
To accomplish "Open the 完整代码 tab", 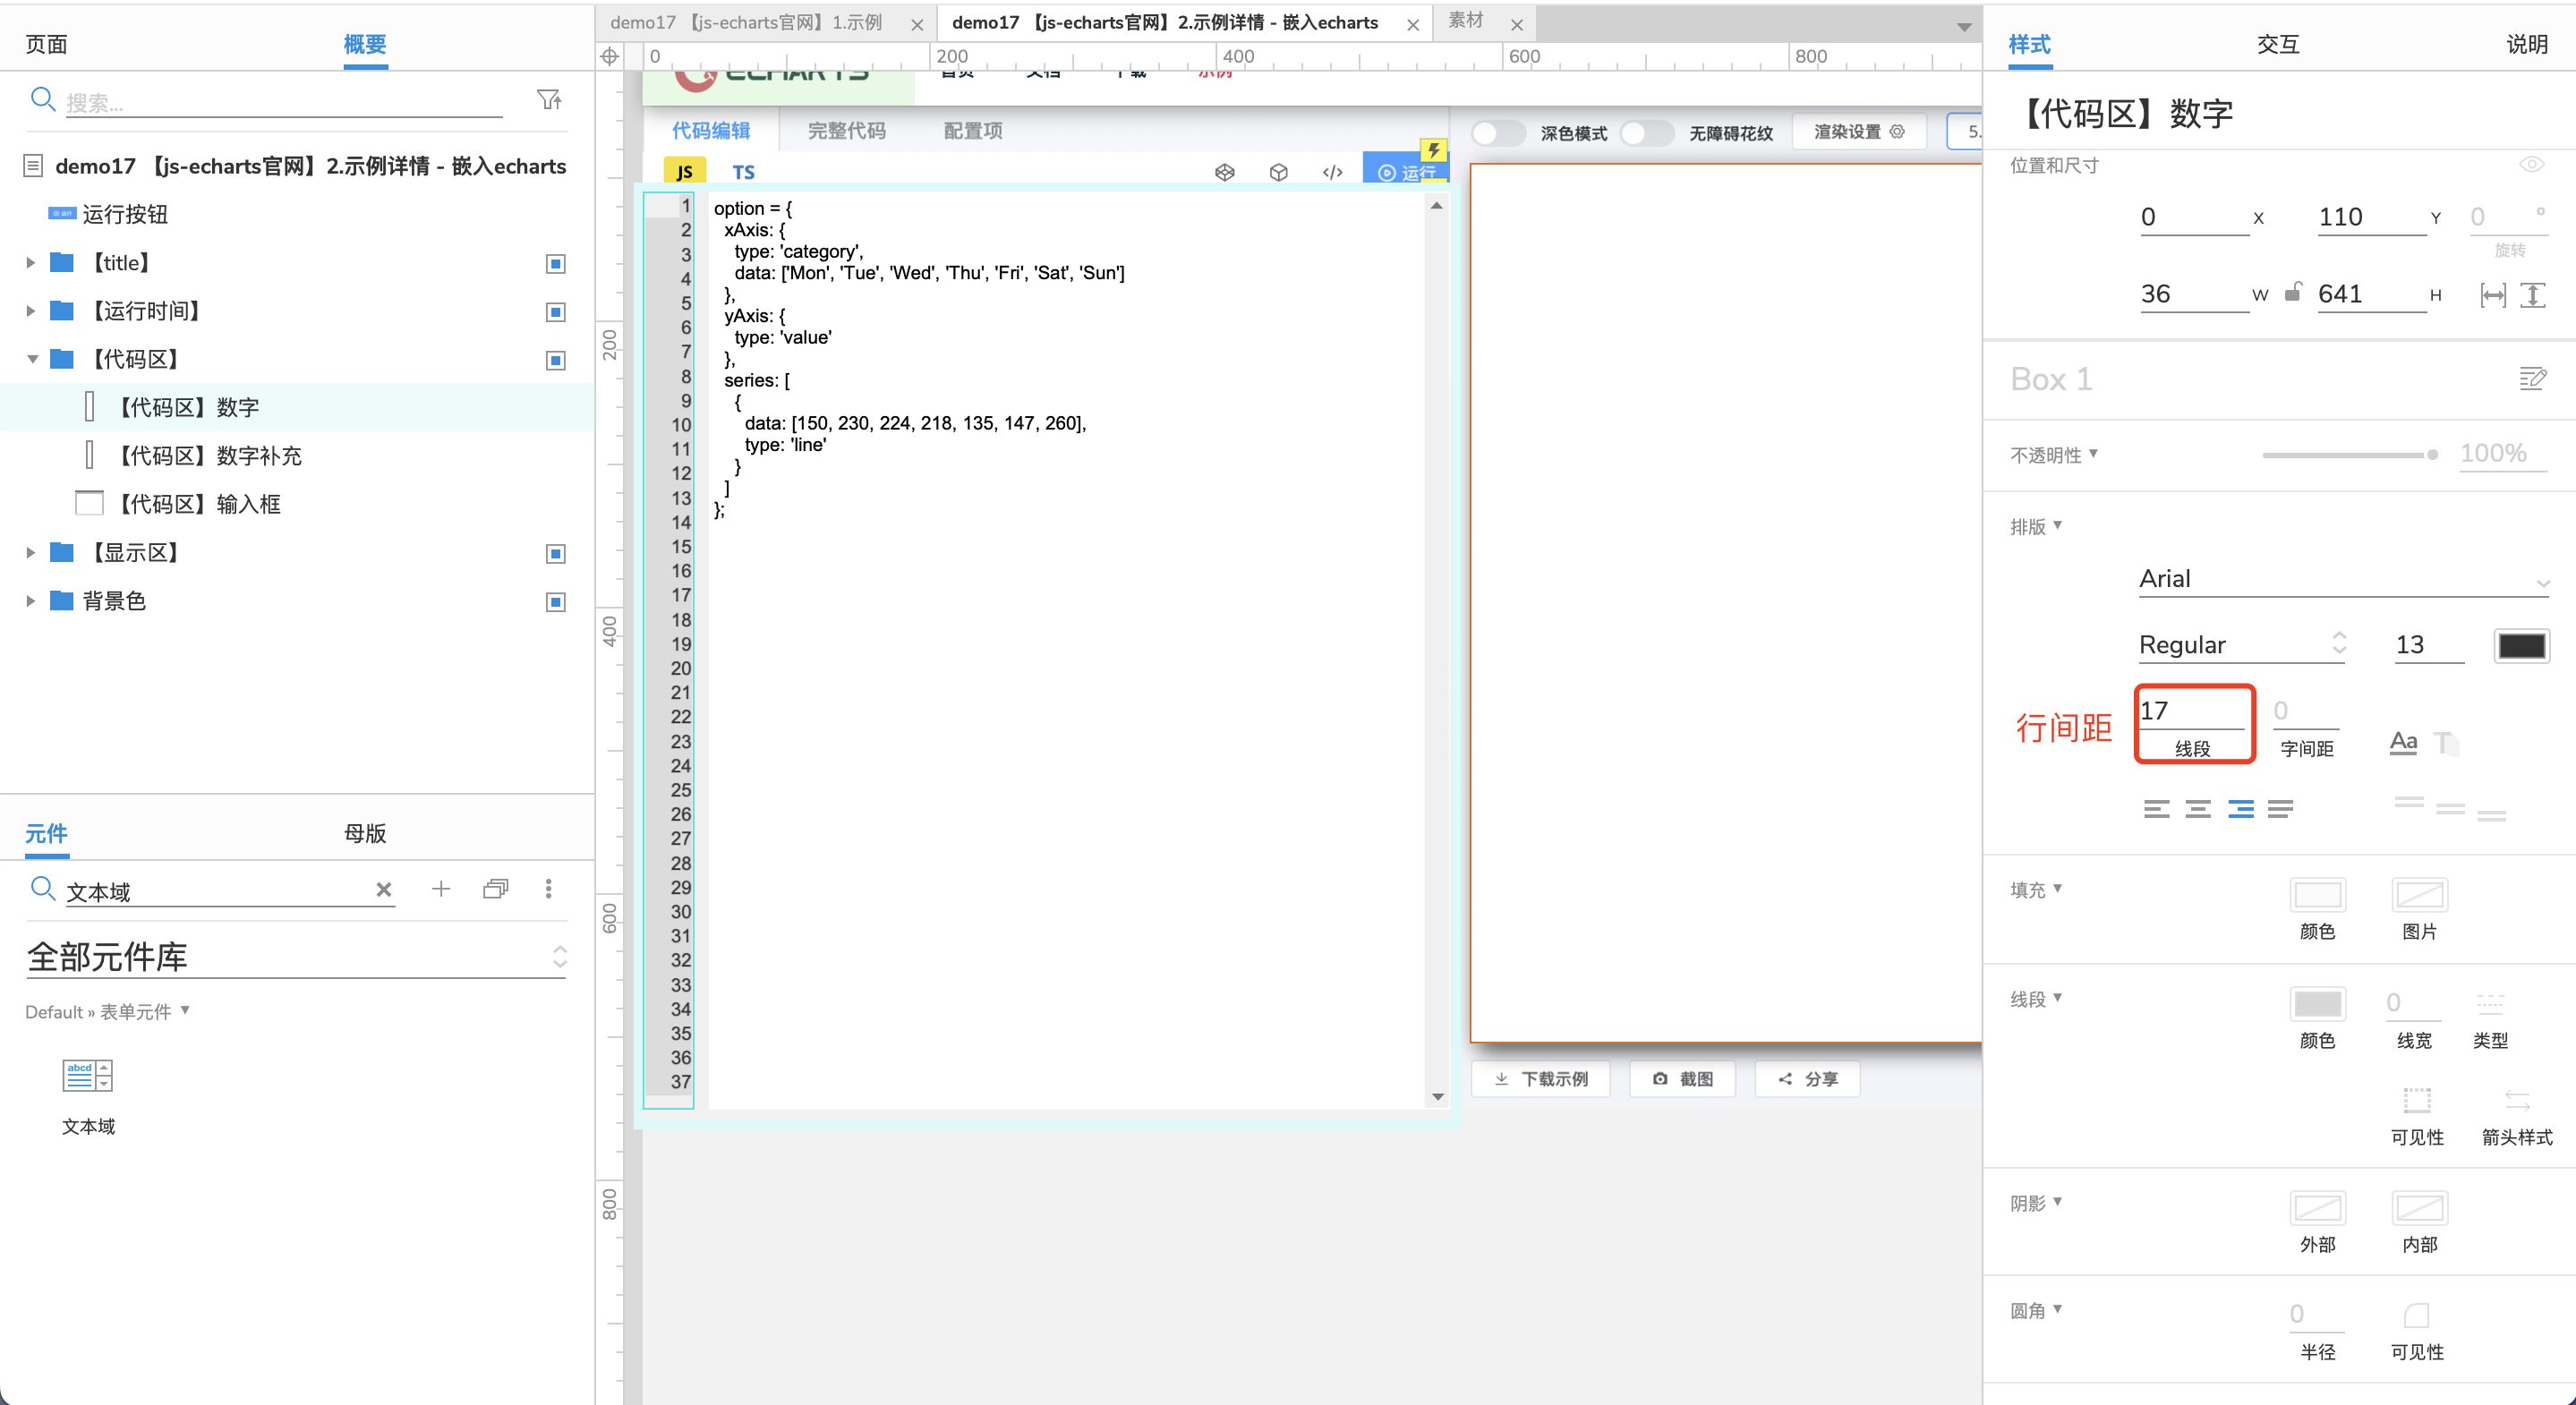I will coord(846,131).
